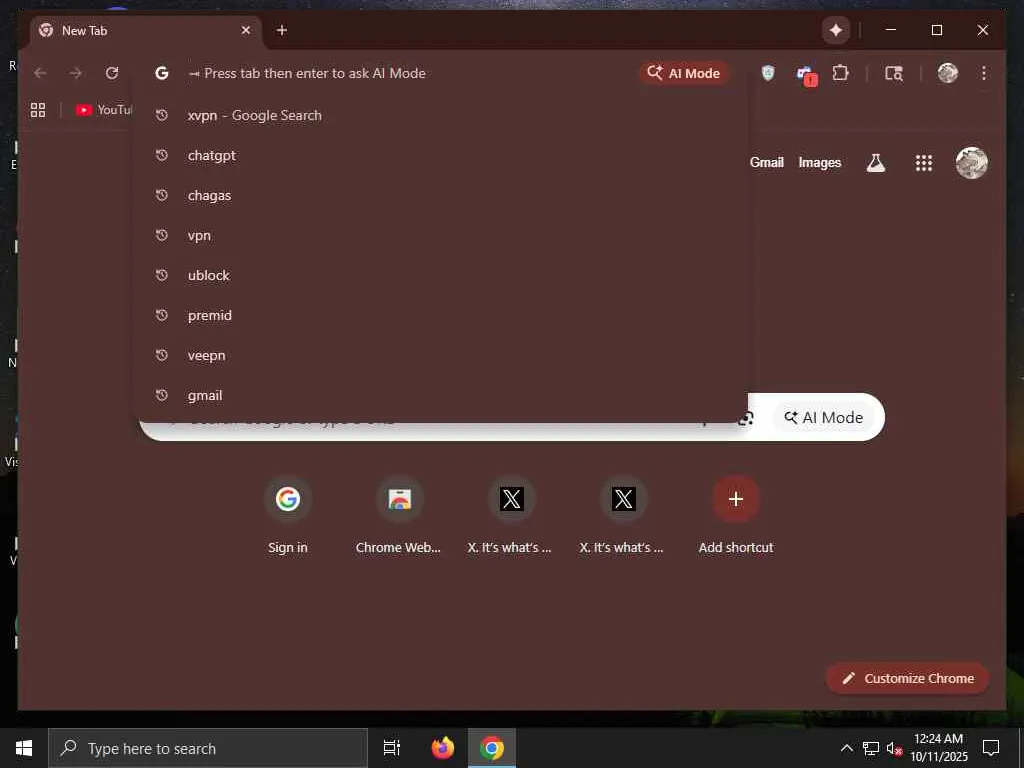
Task: Click the muted volume tray icon
Action: point(894,748)
